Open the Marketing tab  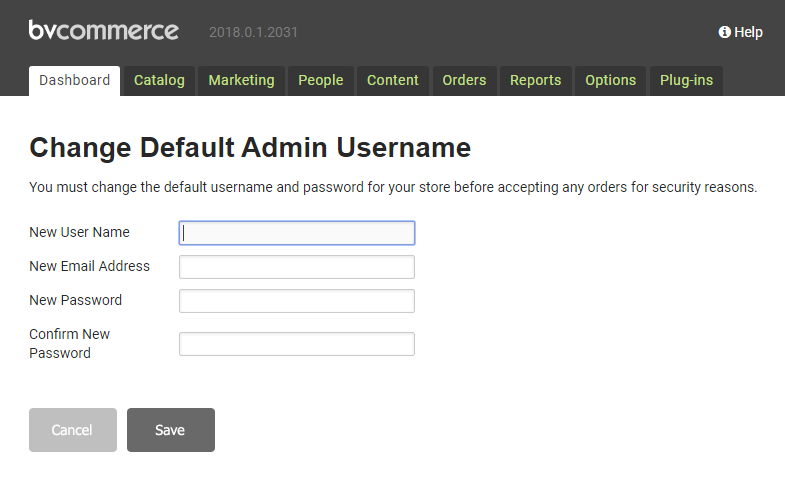[x=241, y=81]
